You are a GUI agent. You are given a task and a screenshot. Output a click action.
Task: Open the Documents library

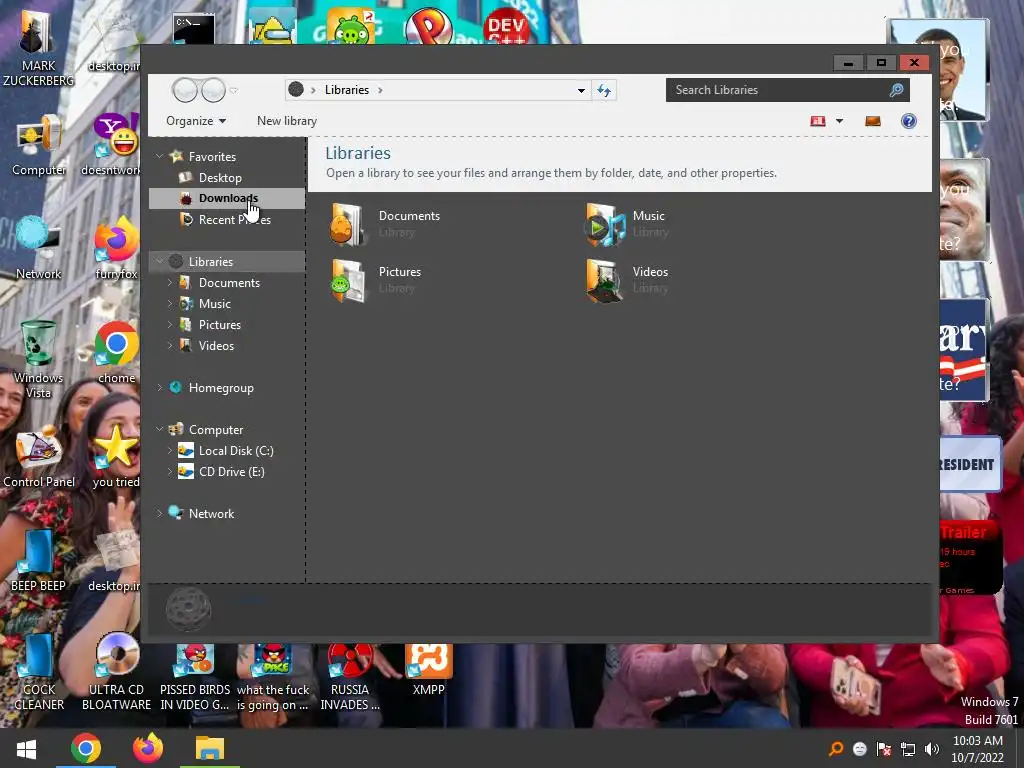tap(385, 224)
